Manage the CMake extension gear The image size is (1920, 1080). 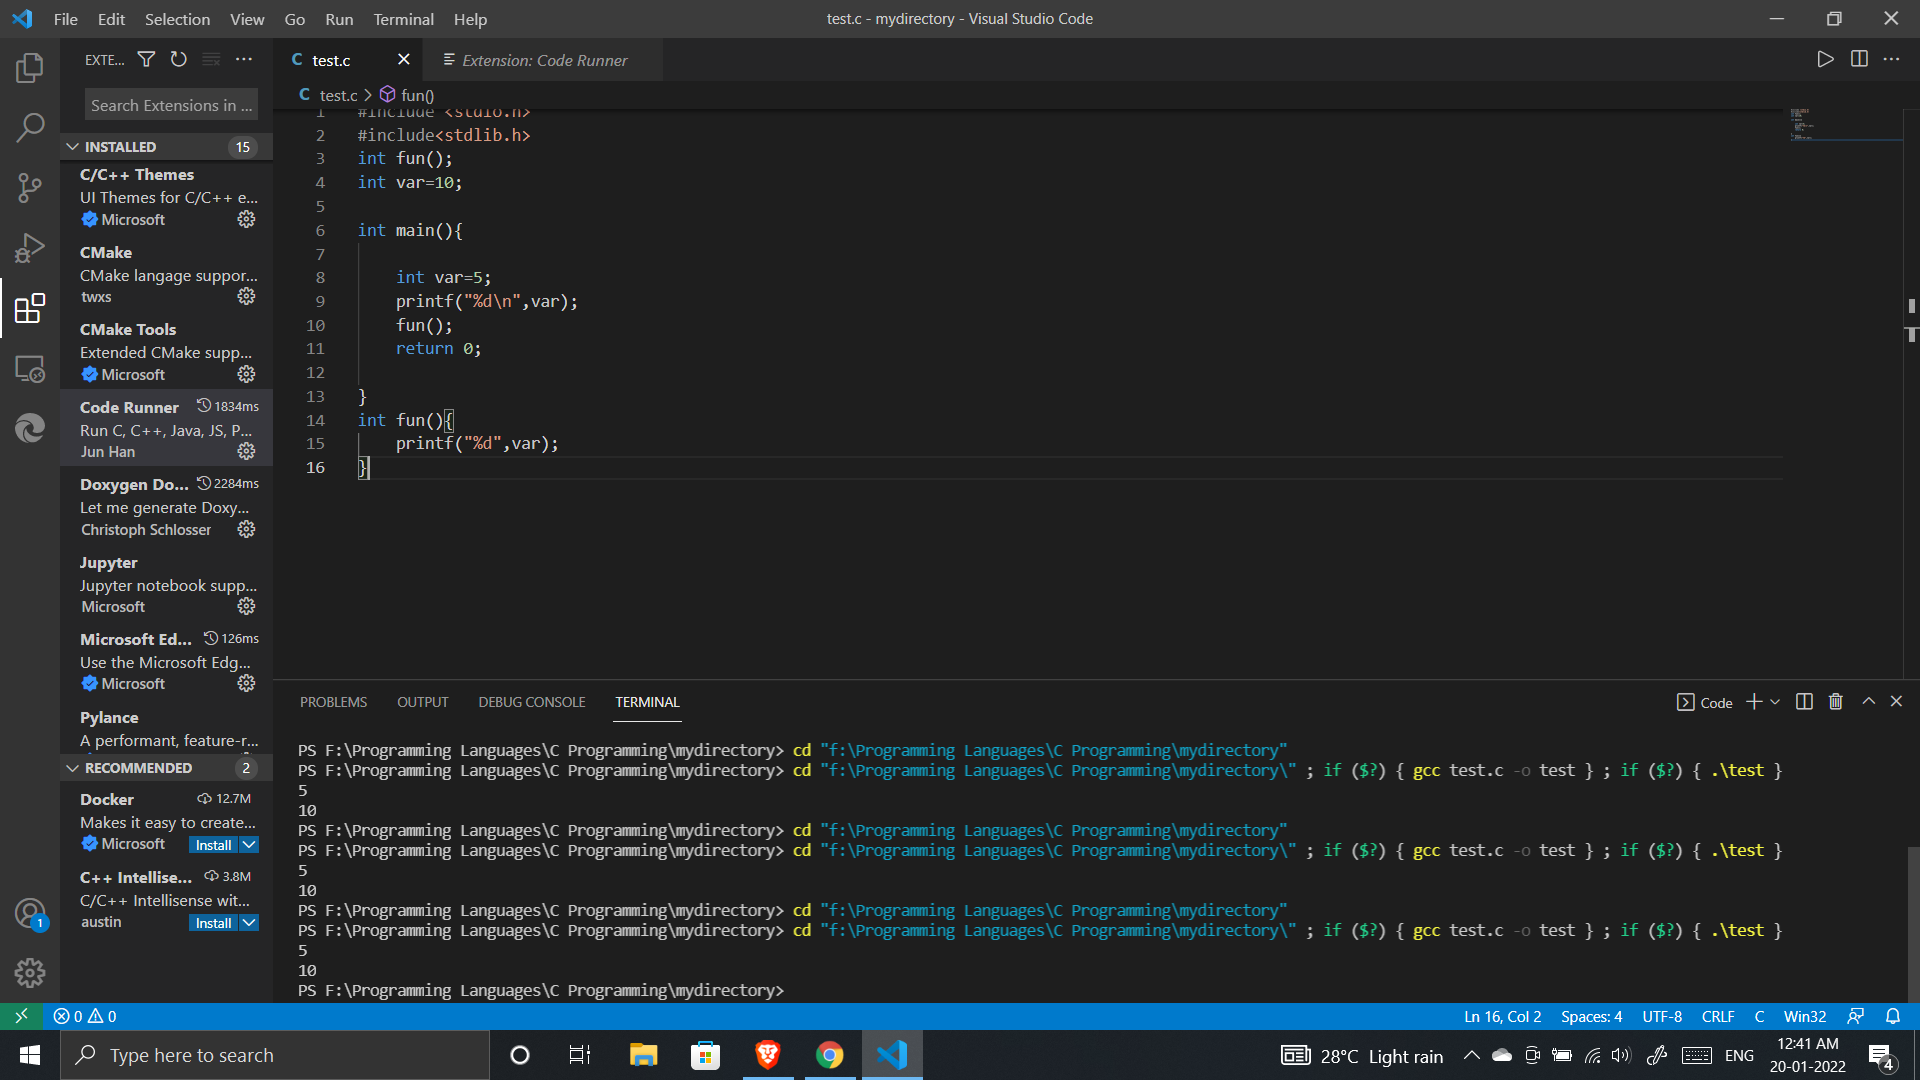coord(246,296)
